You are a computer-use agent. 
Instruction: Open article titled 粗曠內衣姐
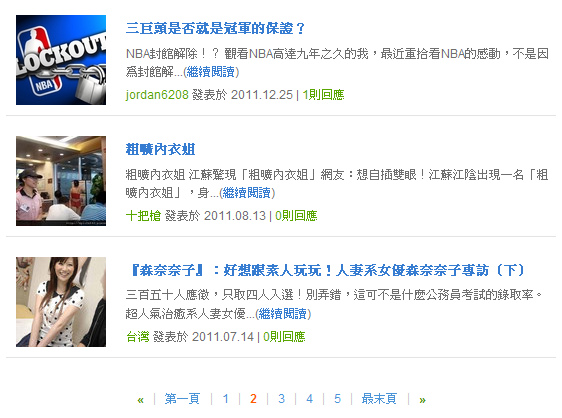[160, 149]
